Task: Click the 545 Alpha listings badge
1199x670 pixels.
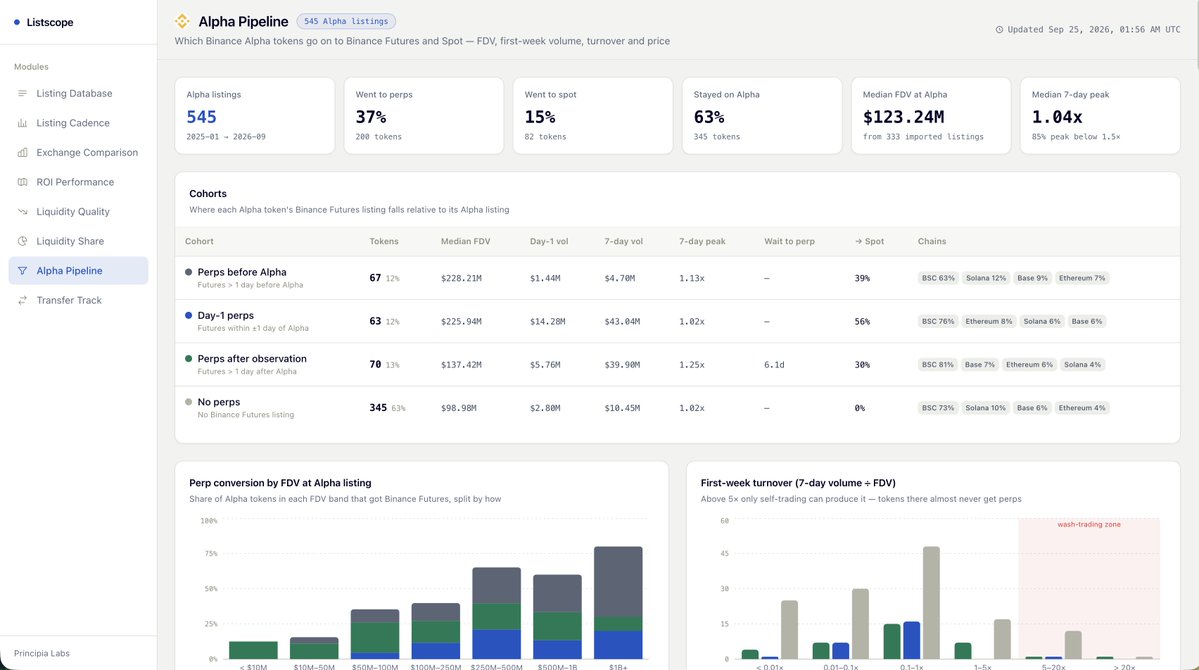Action: [346, 21]
